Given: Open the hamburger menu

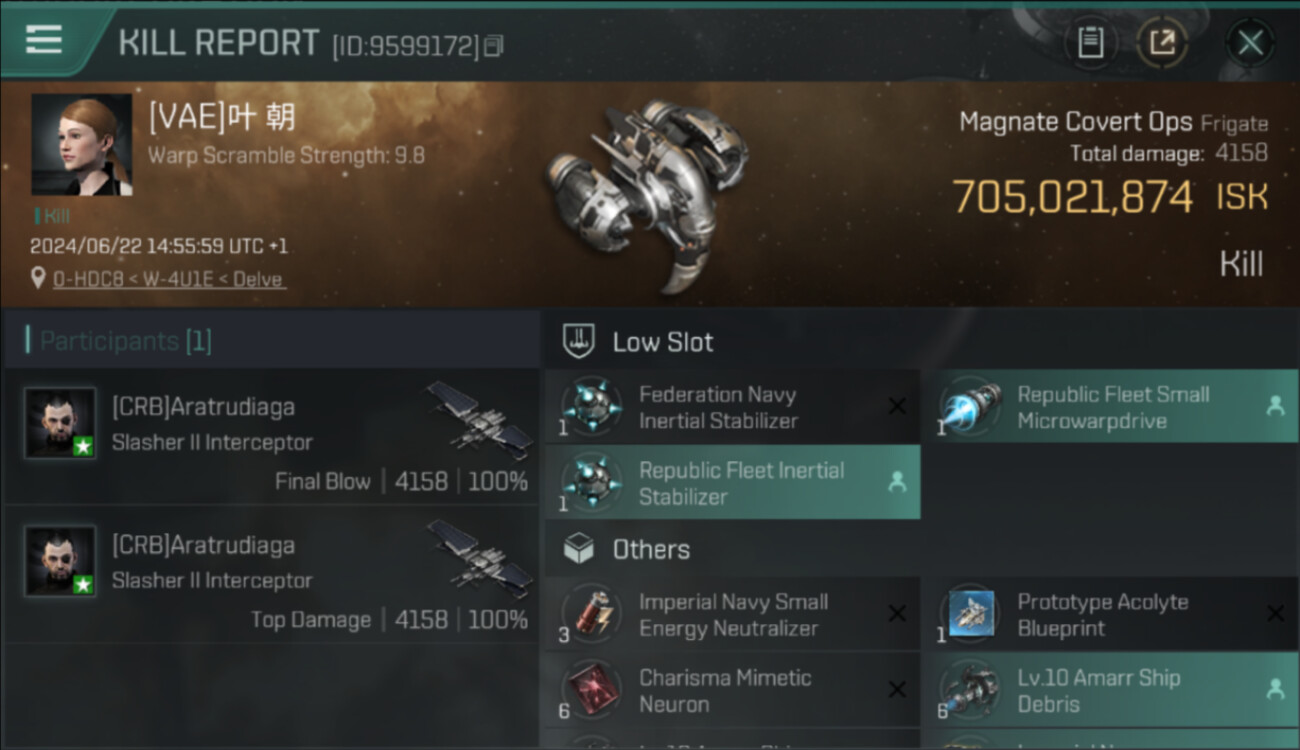Looking at the screenshot, I should 44,40.
